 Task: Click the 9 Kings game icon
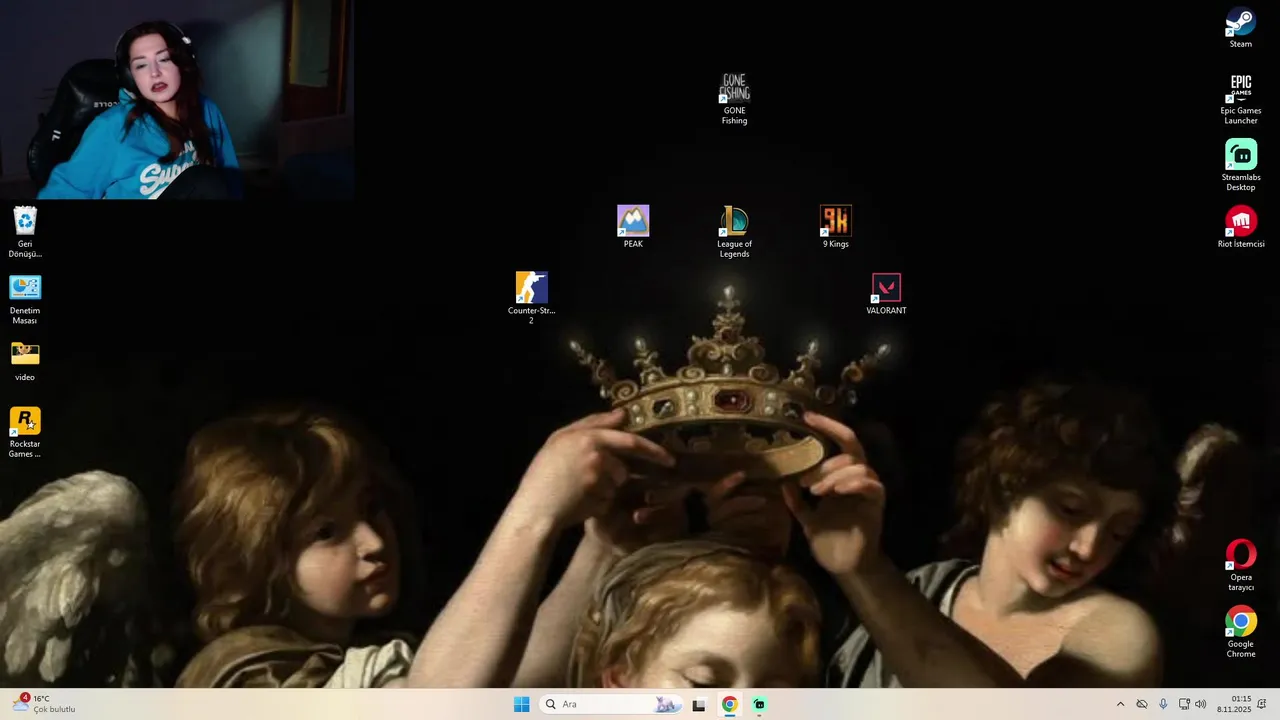click(x=835, y=227)
